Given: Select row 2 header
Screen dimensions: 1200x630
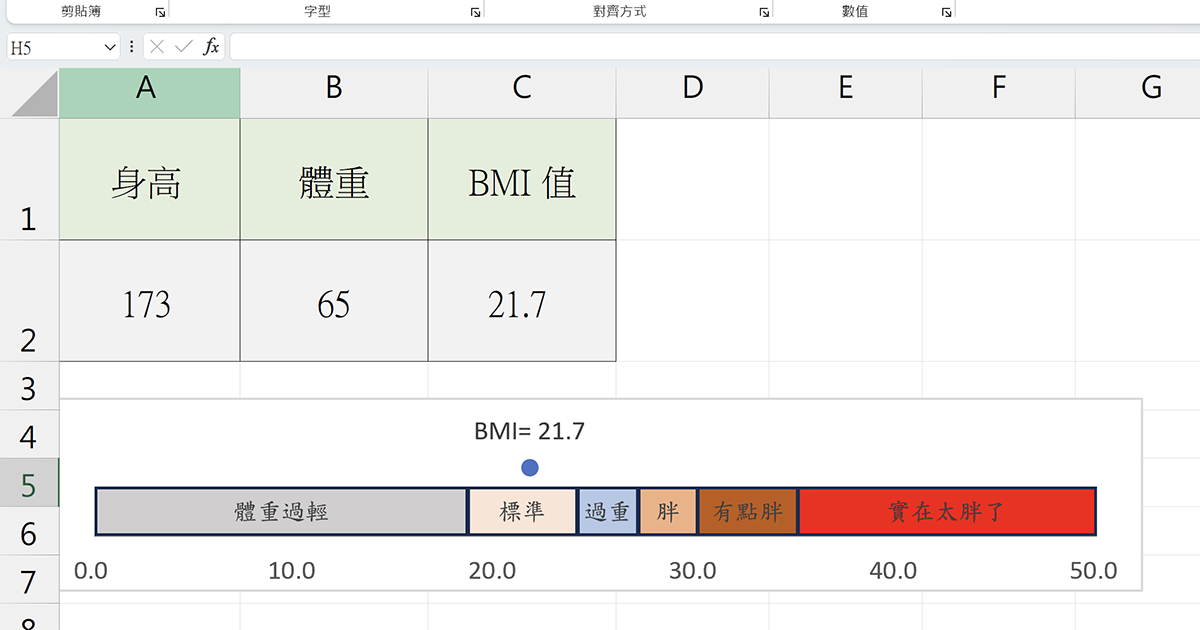Looking at the screenshot, I should 30,300.
